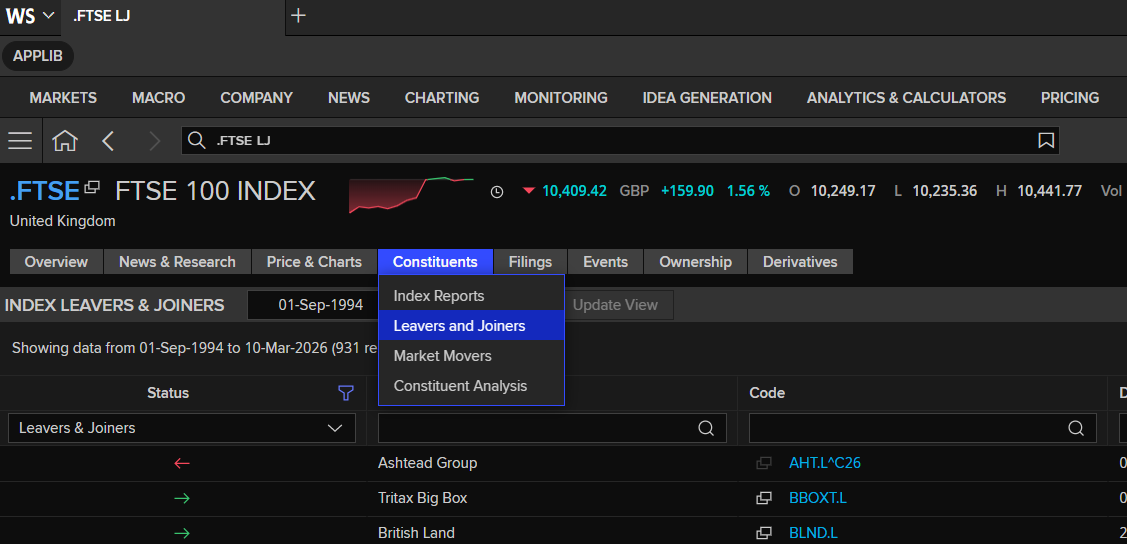Open the CHARTING menu
The width and height of the screenshot is (1127, 544).
point(442,98)
